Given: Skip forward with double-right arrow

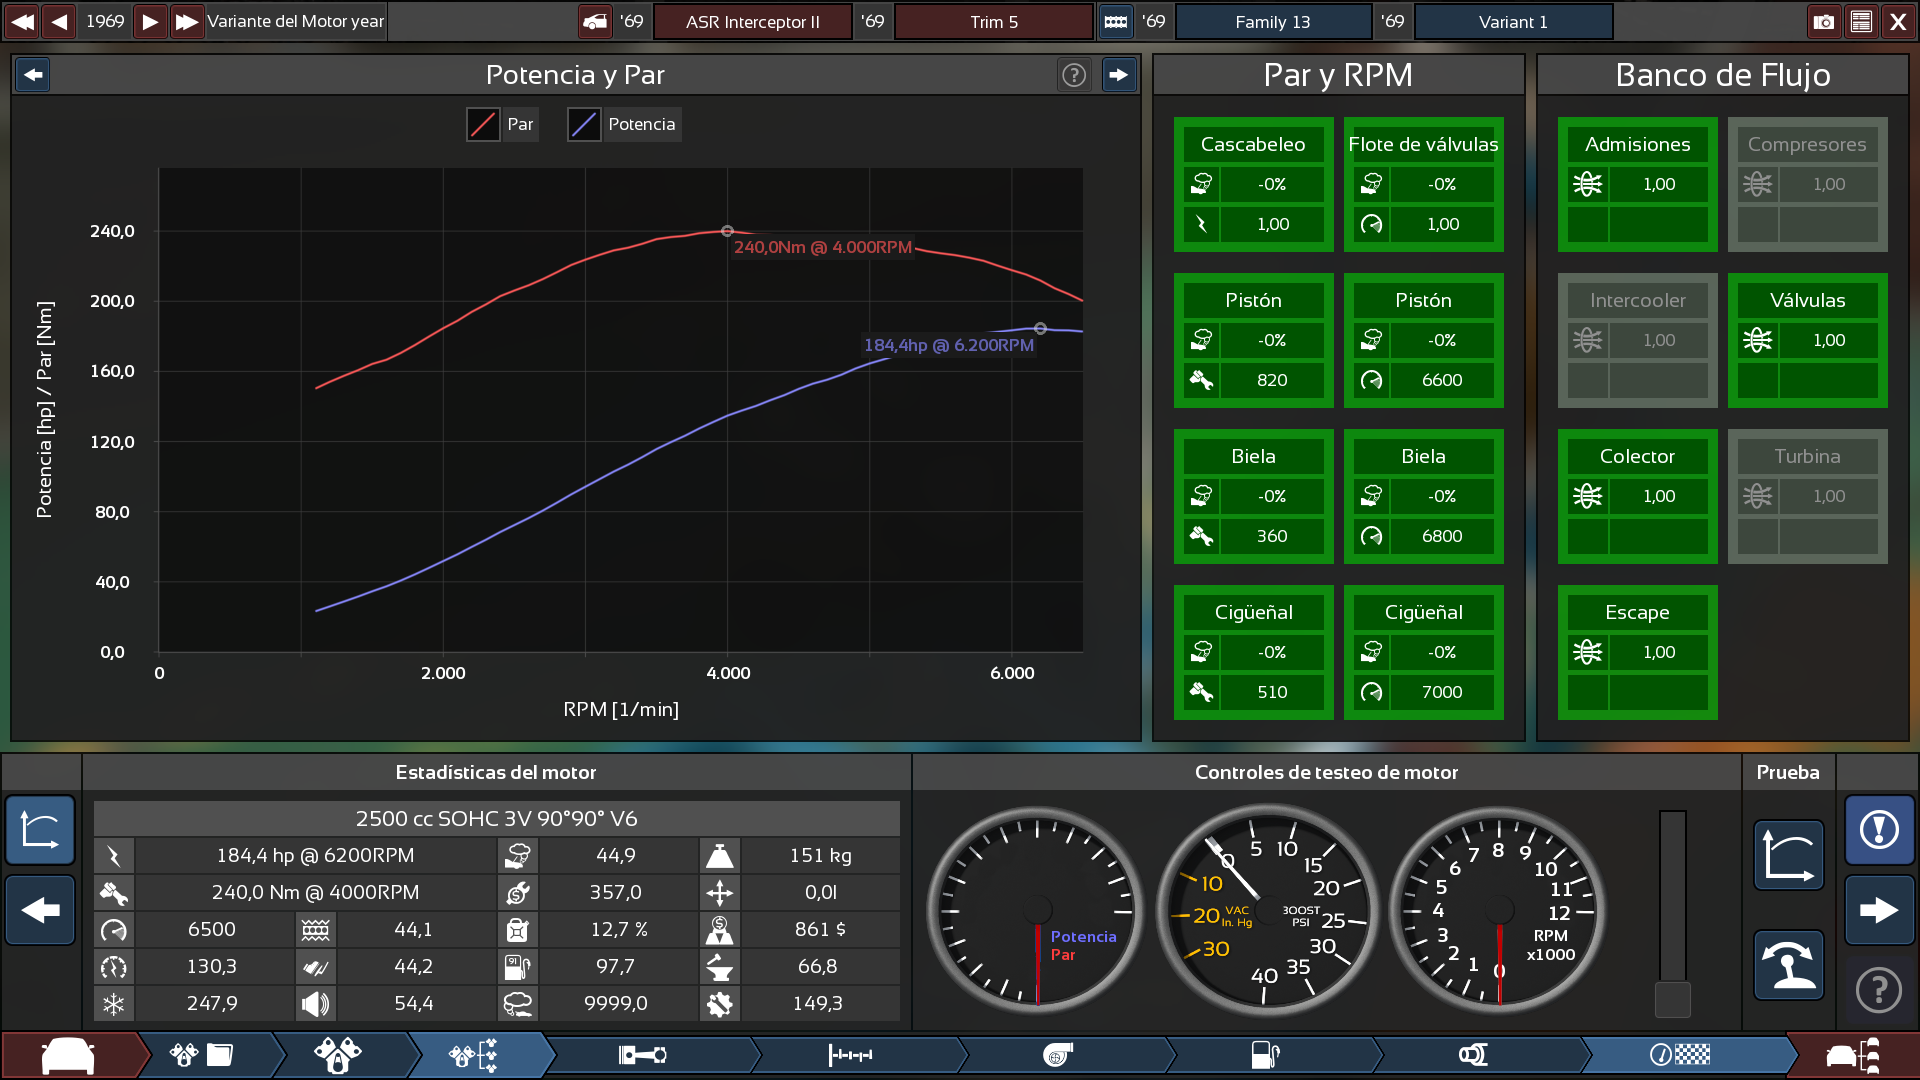Looking at the screenshot, I should tap(187, 21).
